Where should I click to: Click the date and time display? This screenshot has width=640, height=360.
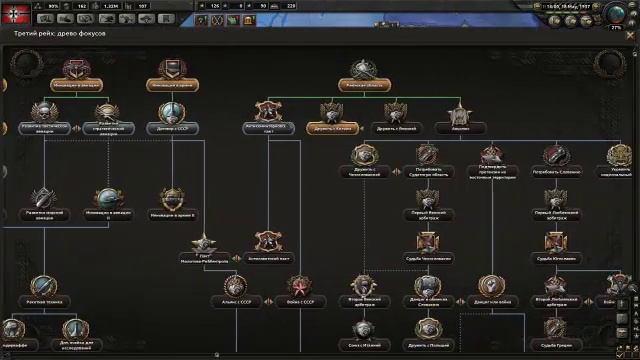click(x=568, y=6)
